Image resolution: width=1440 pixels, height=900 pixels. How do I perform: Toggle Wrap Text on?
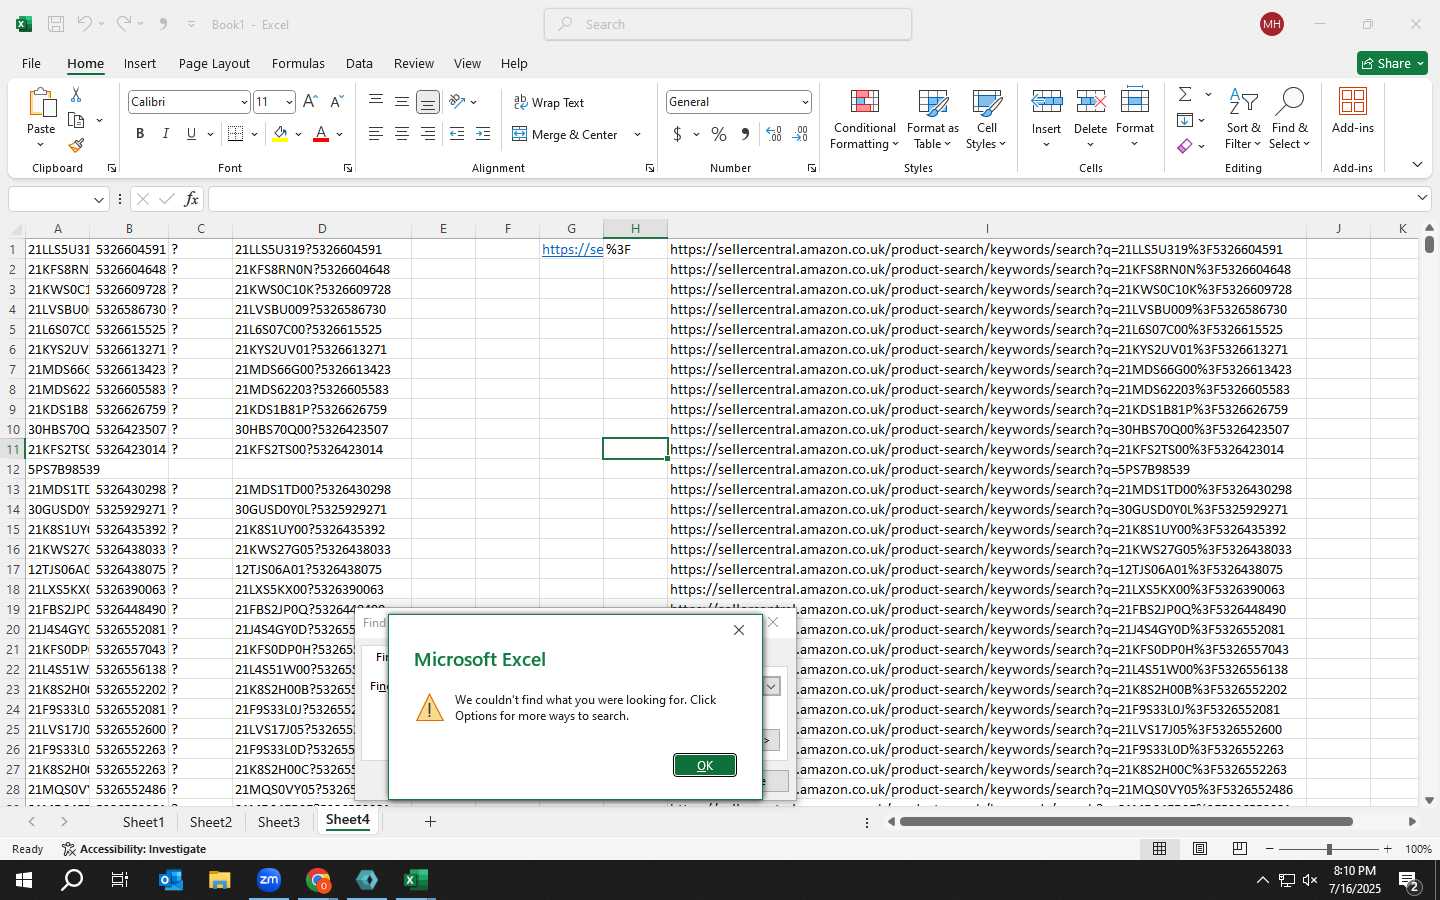point(548,102)
